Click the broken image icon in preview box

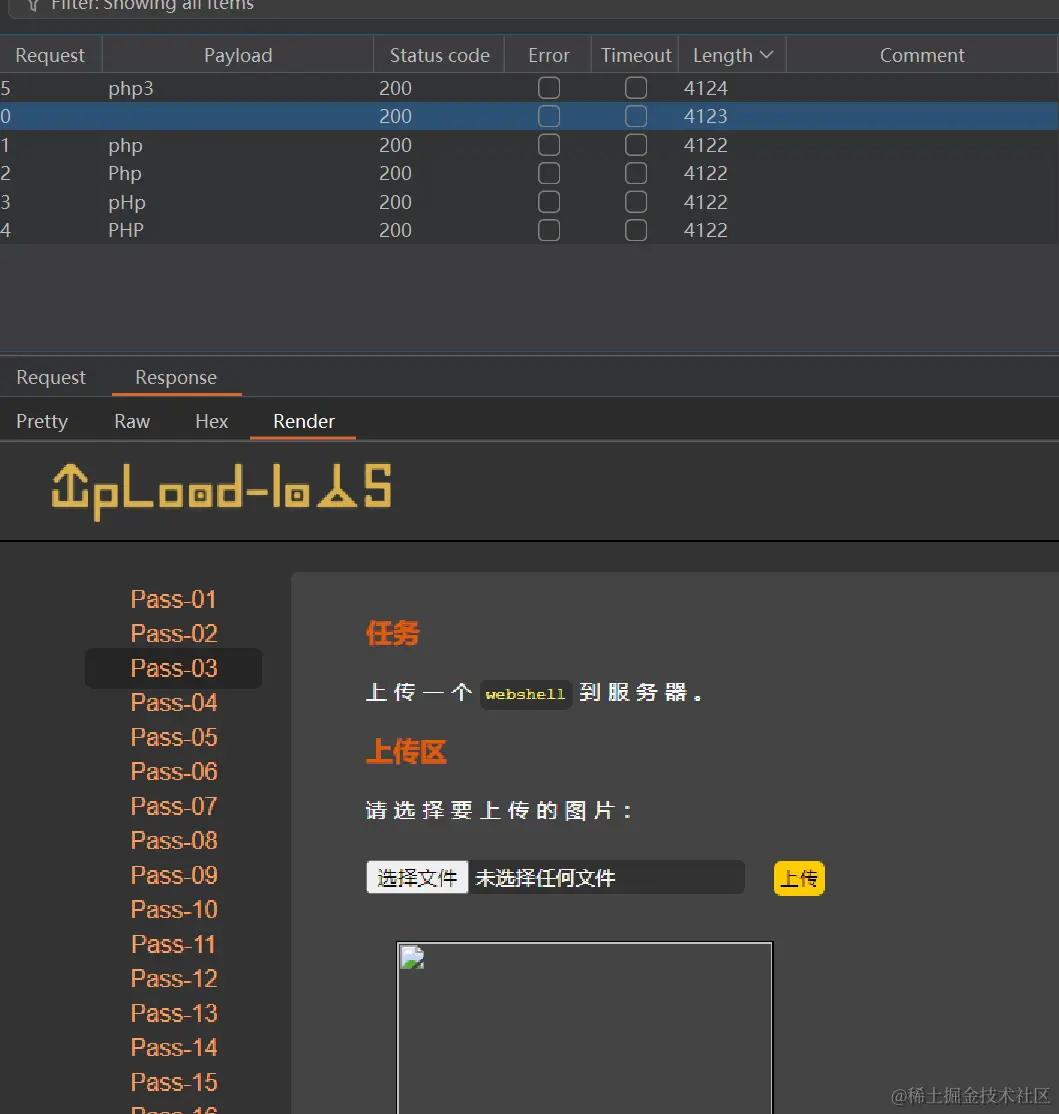tap(412, 958)
